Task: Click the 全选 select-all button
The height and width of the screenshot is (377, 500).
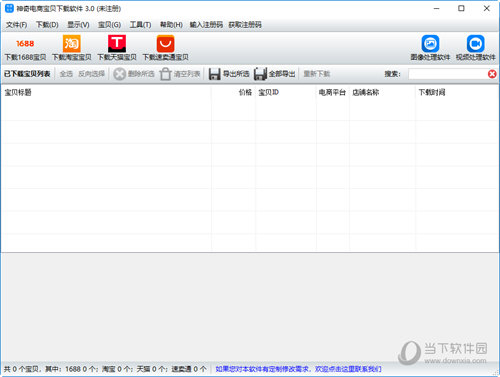Action: pos(66,74)
